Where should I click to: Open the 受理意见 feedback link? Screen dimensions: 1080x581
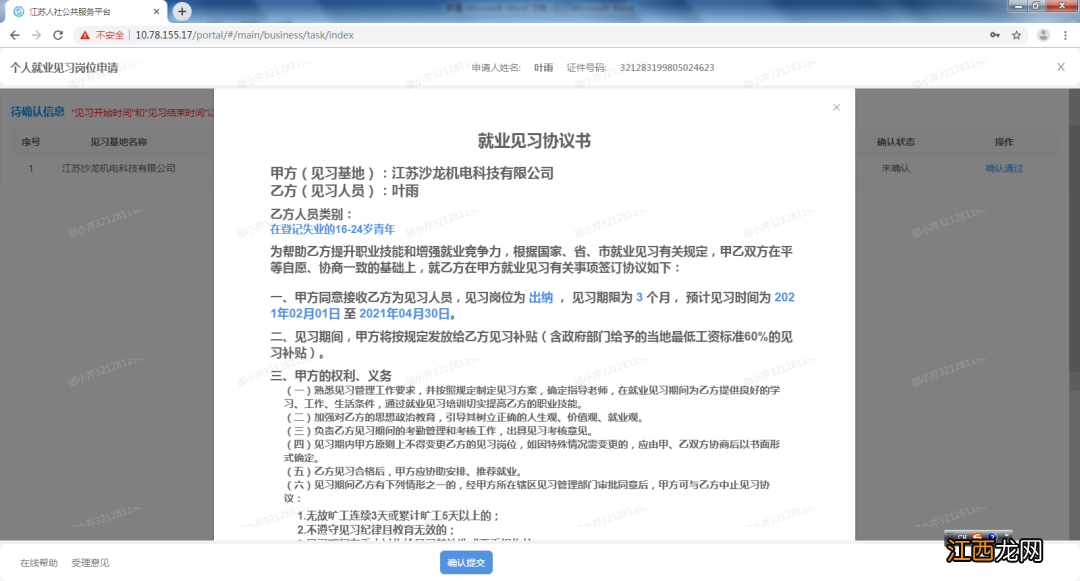[89, 562]
